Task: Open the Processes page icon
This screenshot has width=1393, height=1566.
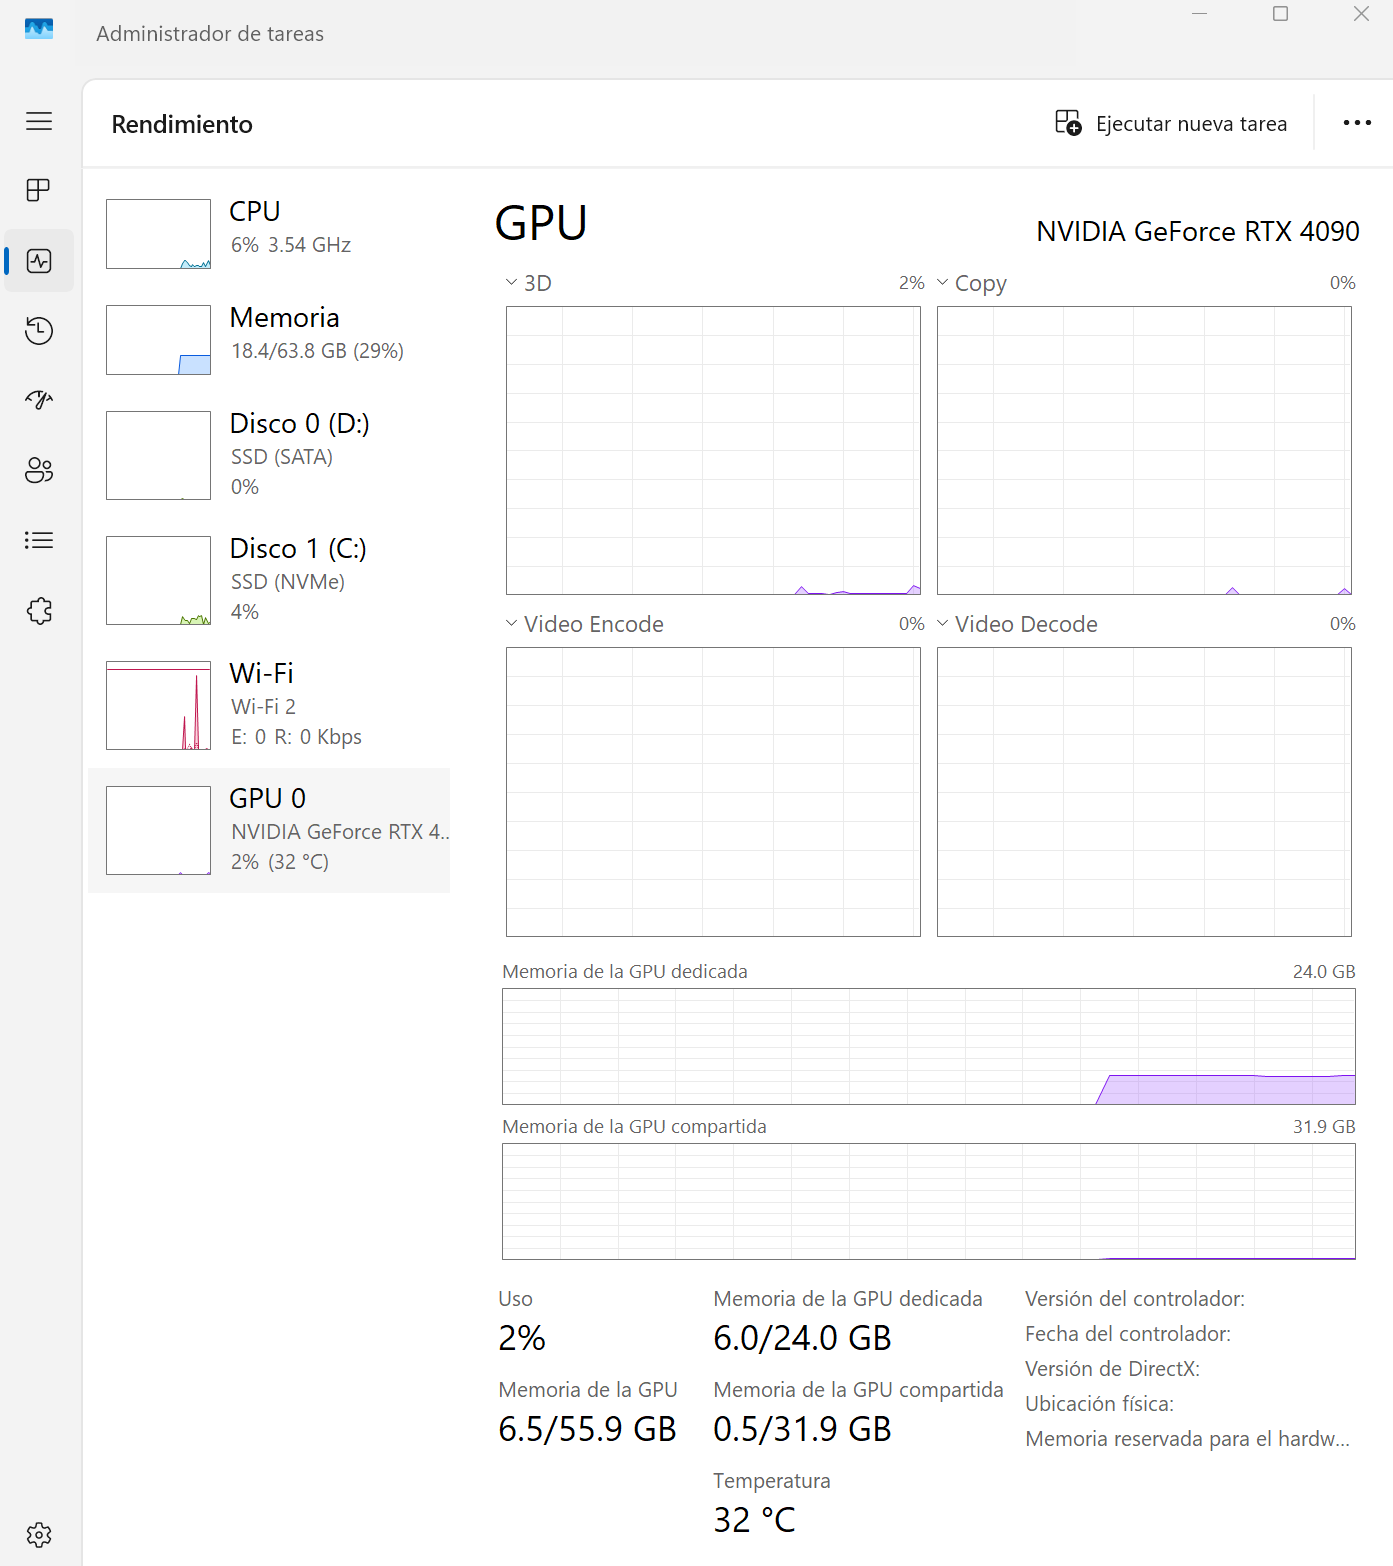Action: click(39, 190)
